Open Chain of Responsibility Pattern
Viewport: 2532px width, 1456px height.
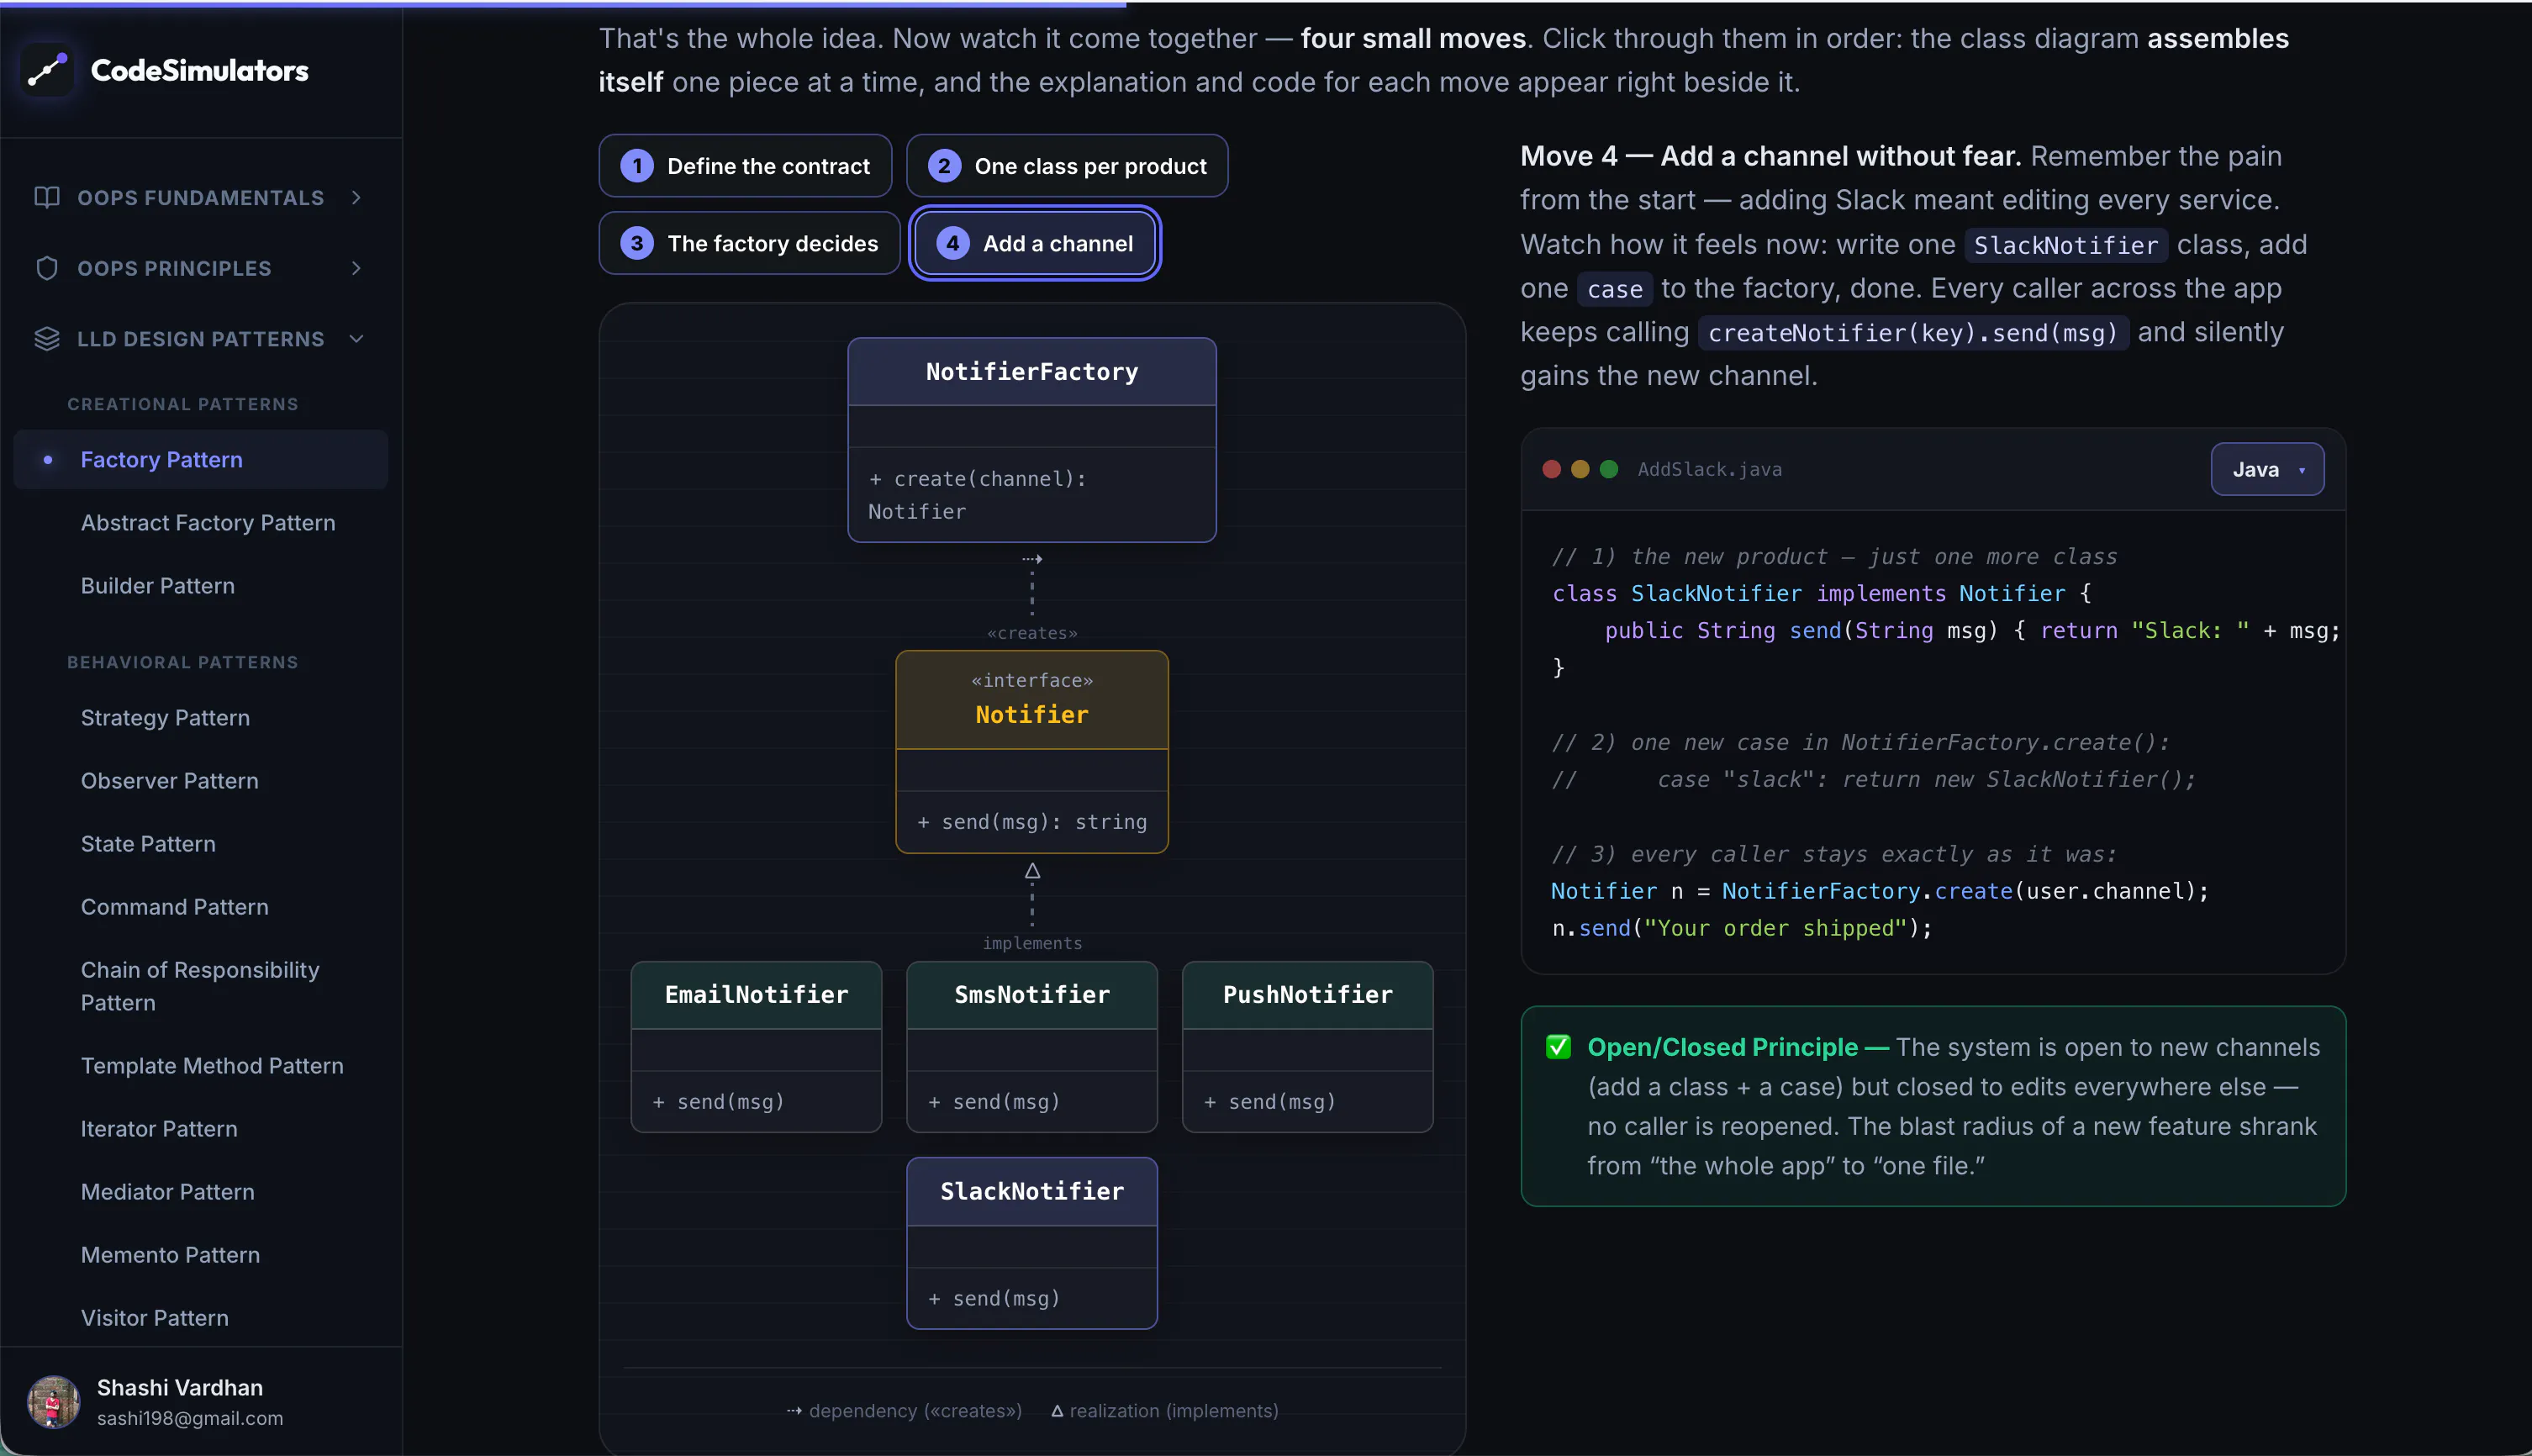pos(200,986)
